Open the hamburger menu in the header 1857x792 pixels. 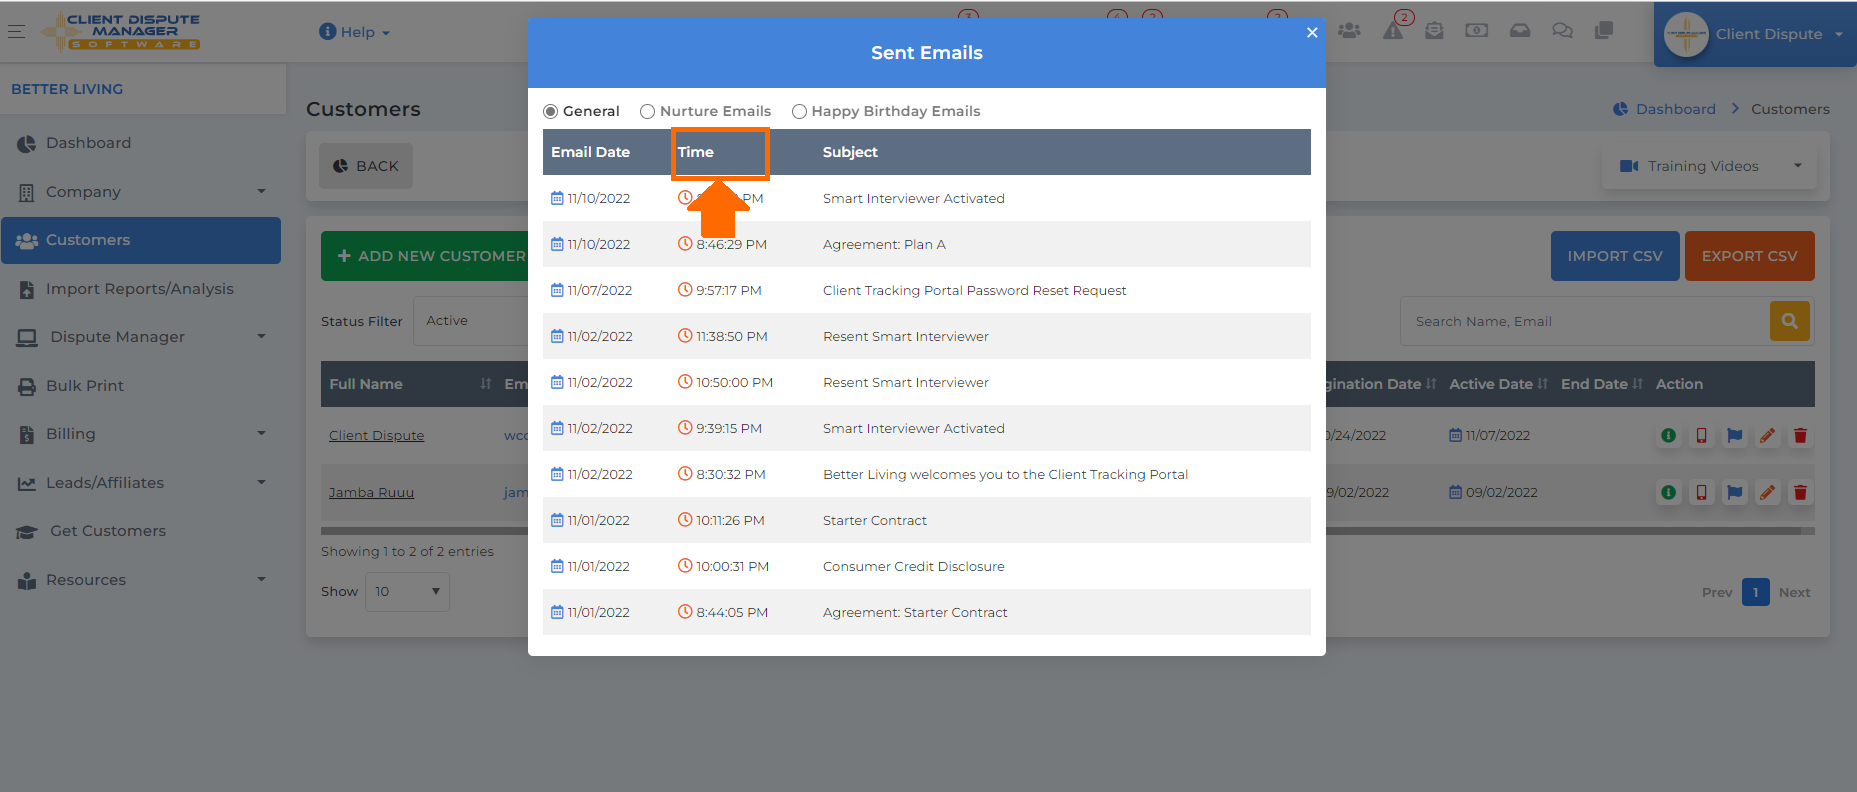16,31
